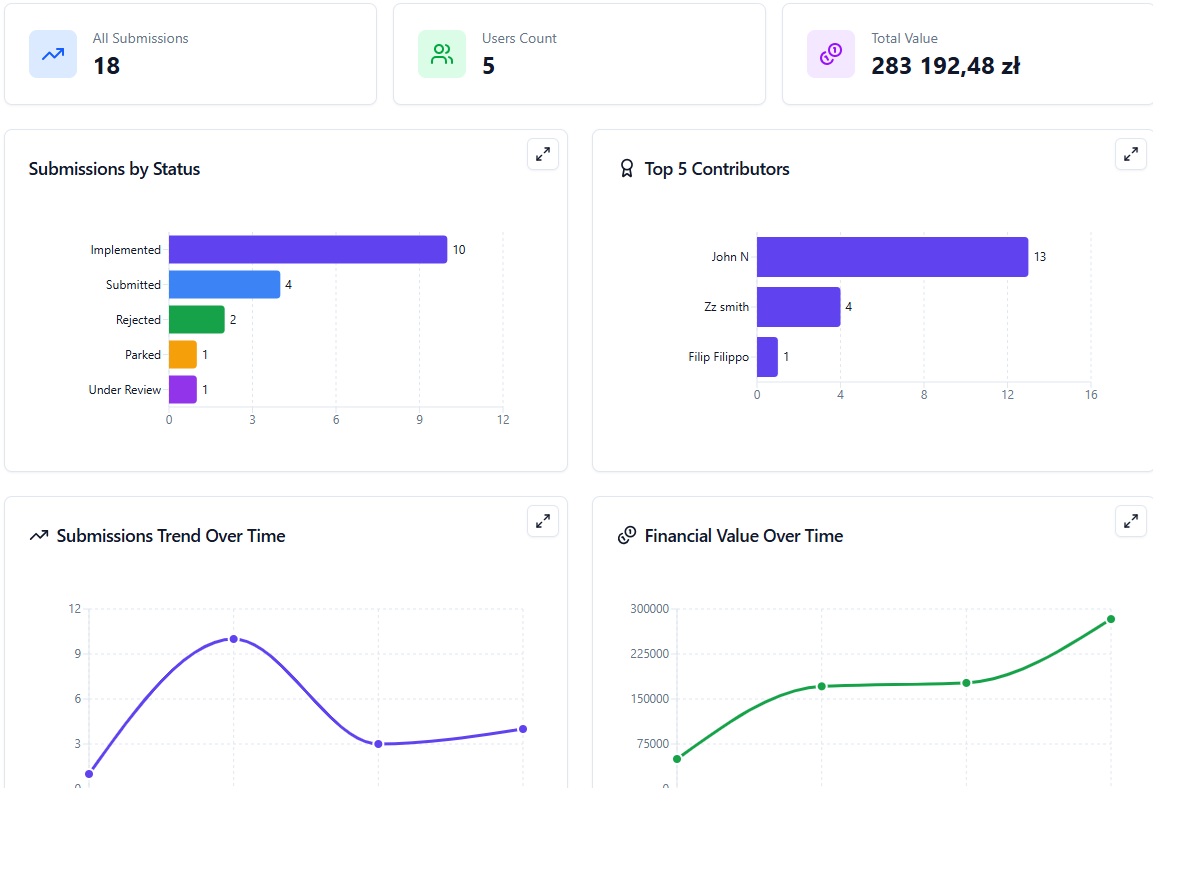Viewport: 1201px width, 874px height.
Task: Click the "Zz smith" contributor label
Action: tap(727, 307)
